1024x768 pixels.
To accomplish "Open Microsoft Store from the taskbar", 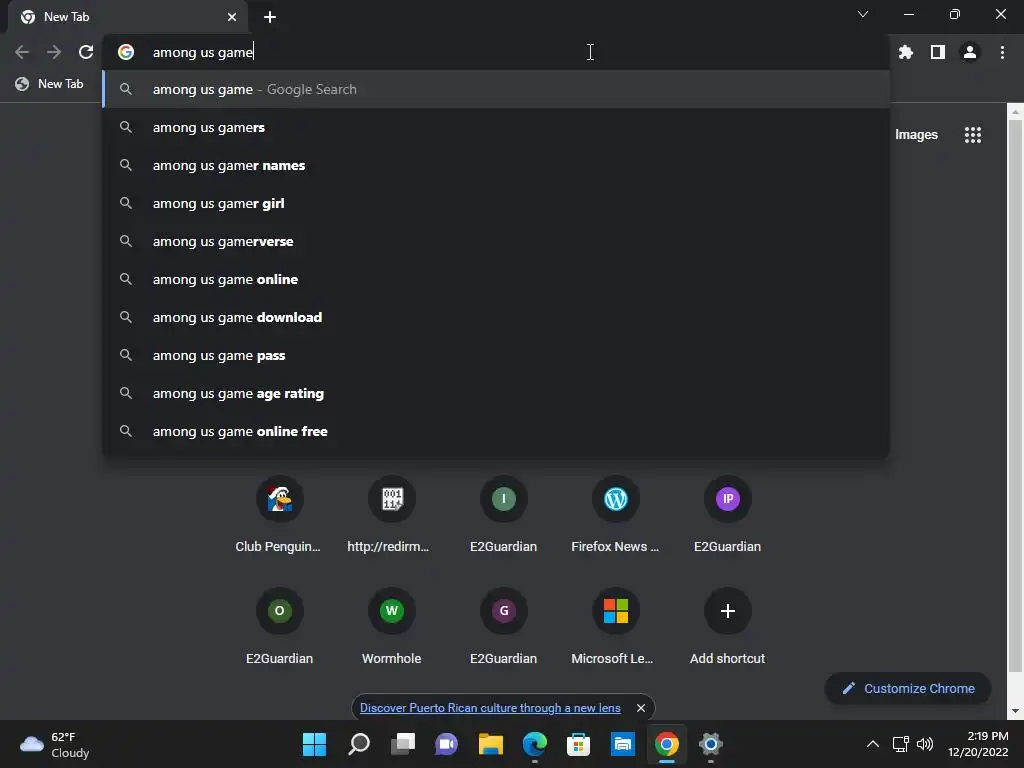I will pyautogui.click(x=578, y=744).
